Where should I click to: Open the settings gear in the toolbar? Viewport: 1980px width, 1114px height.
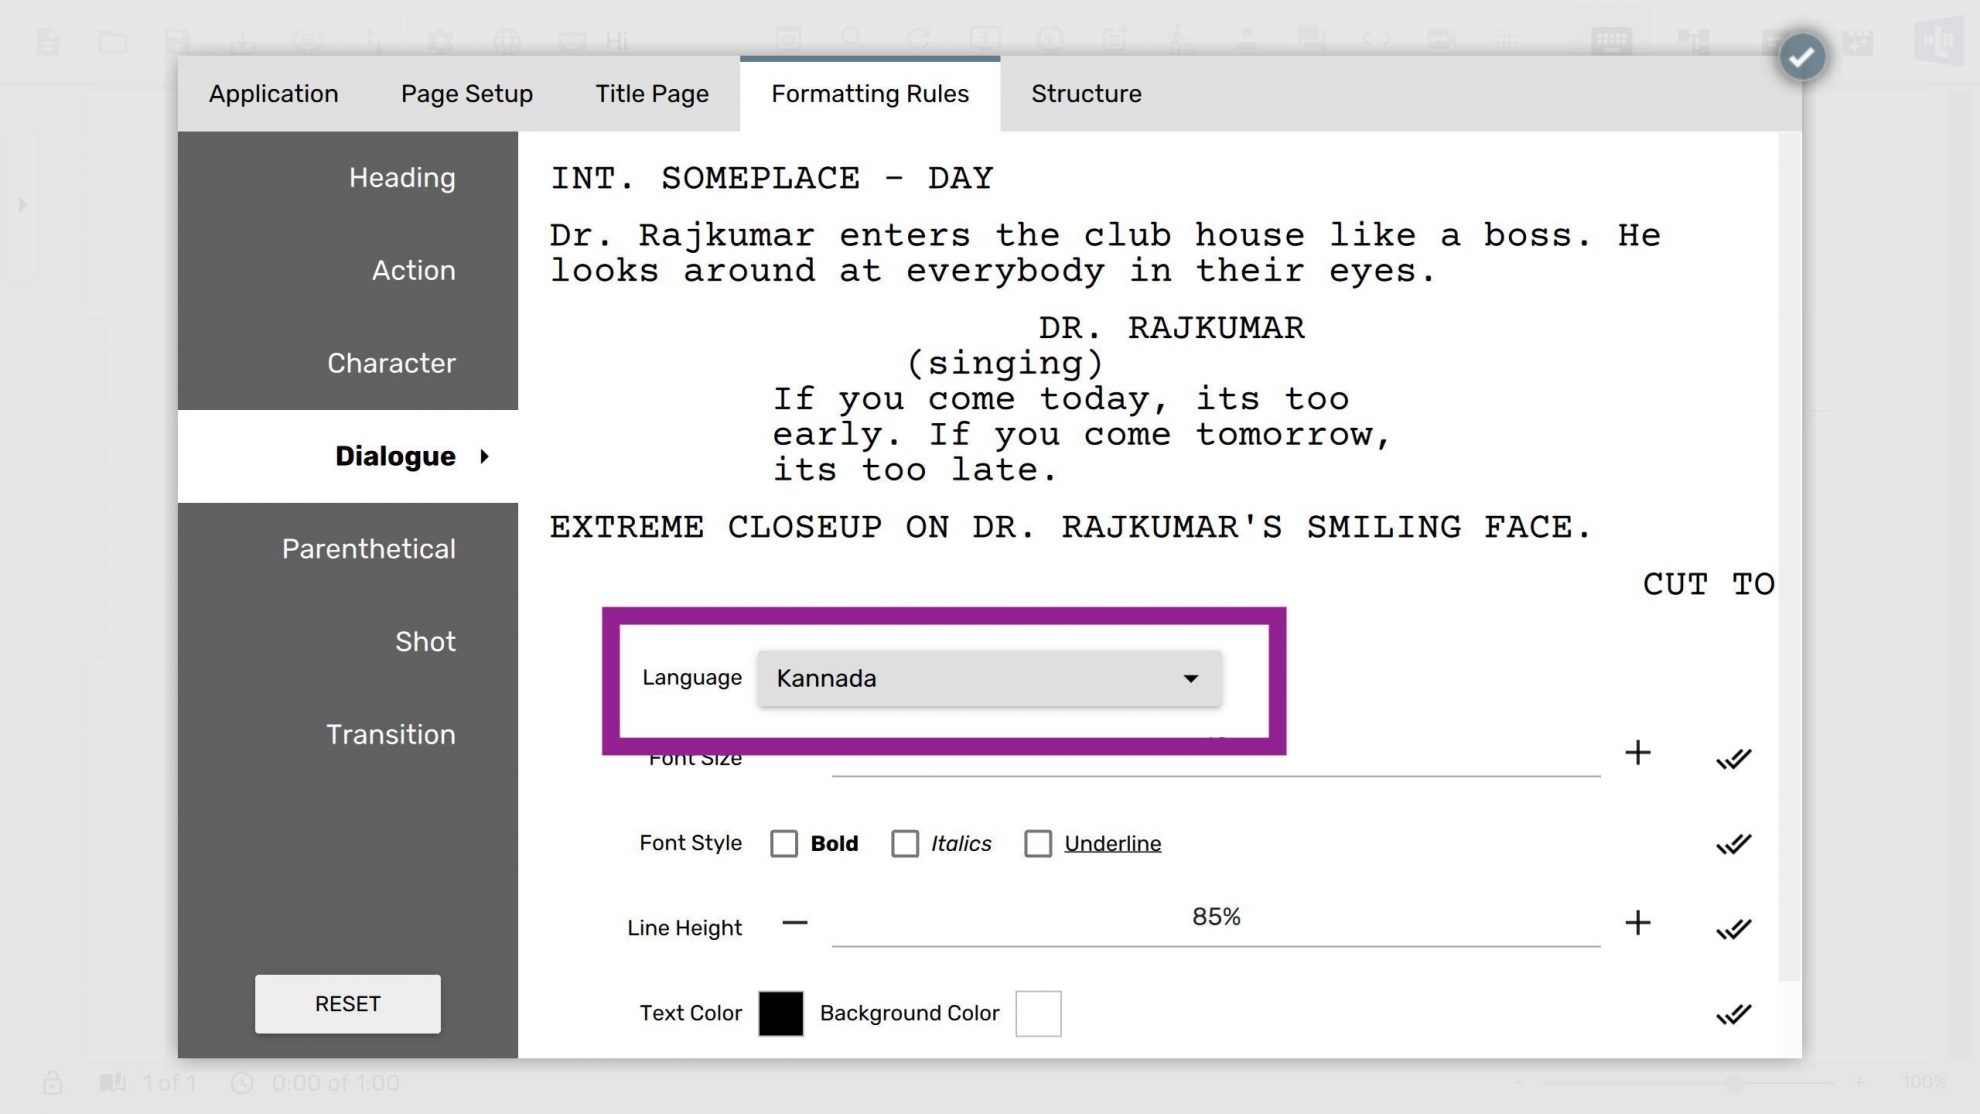(x=440, y=40)
